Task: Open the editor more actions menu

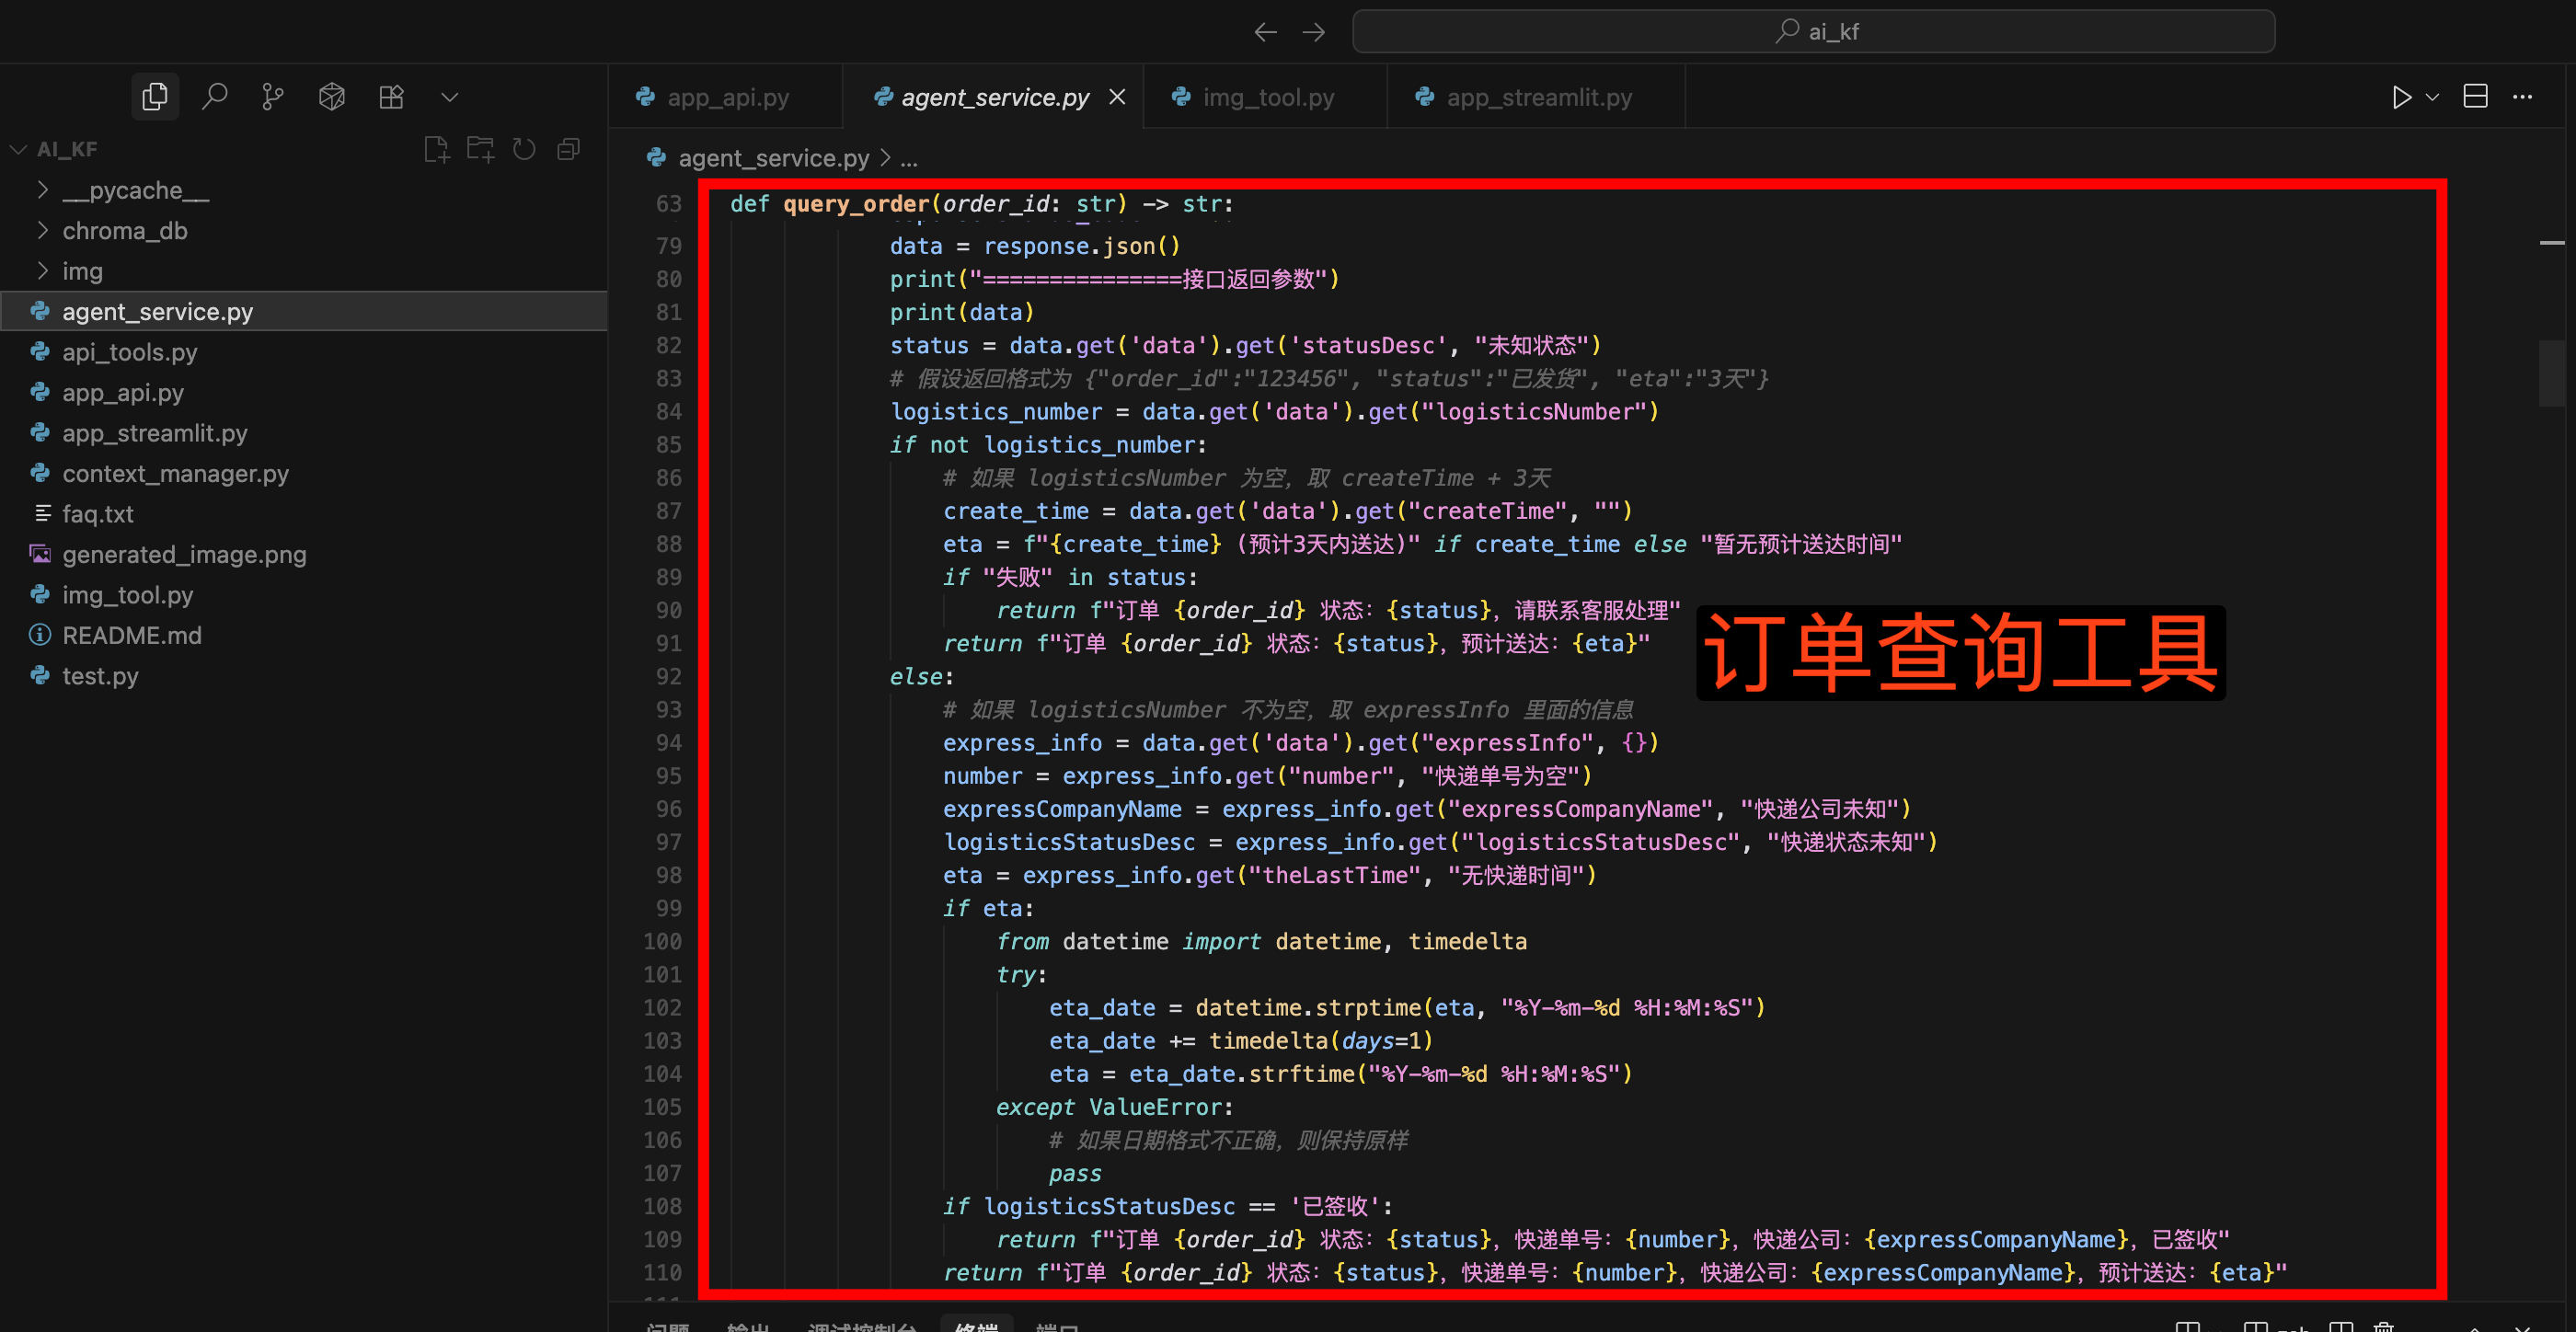Action: coord(2524,96)
